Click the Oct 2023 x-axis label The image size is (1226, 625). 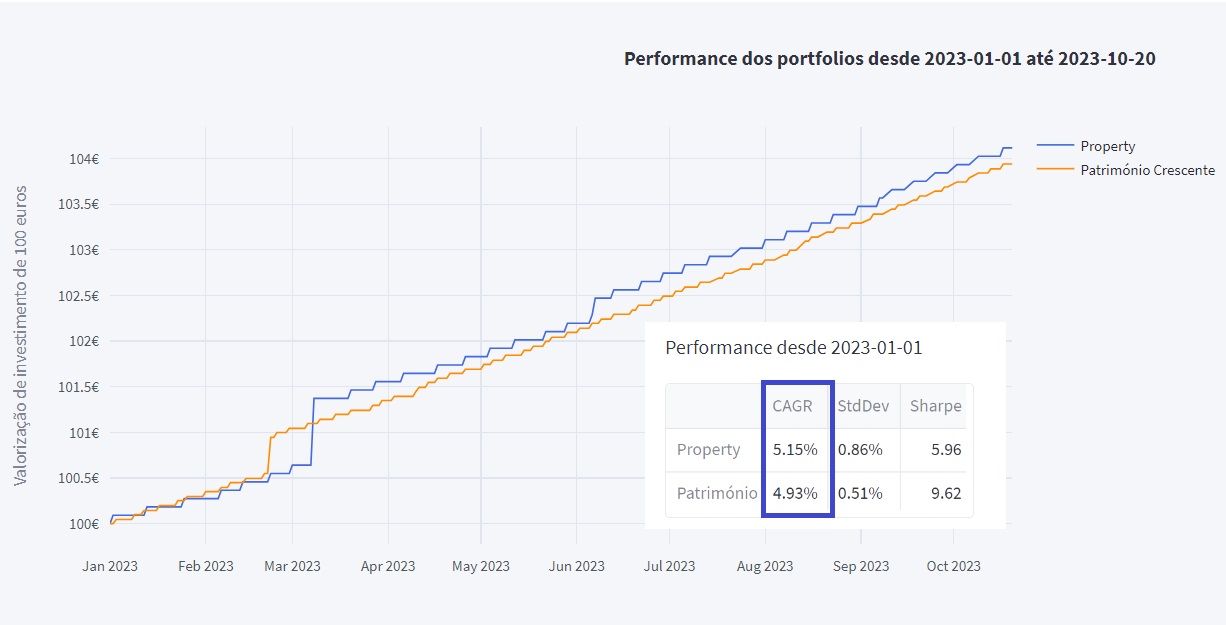tap(953, 566)
